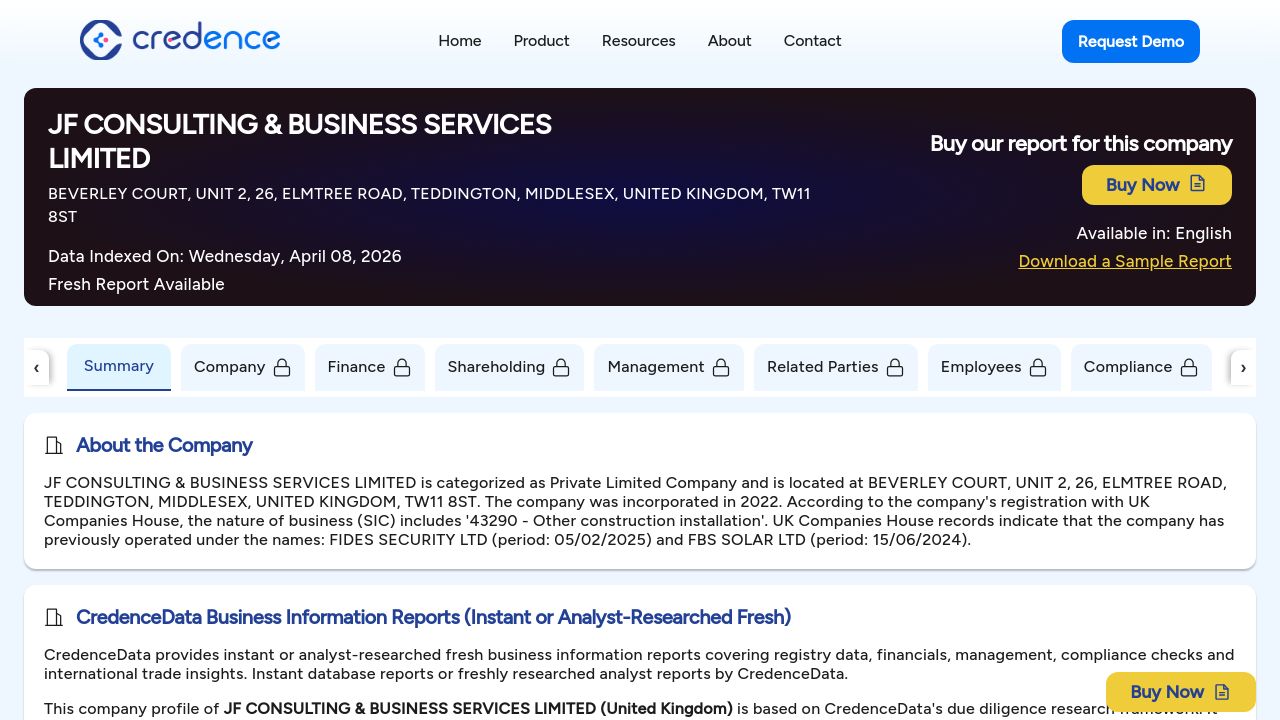Click the lock icon on Management tab

click(x=721, y=367)
